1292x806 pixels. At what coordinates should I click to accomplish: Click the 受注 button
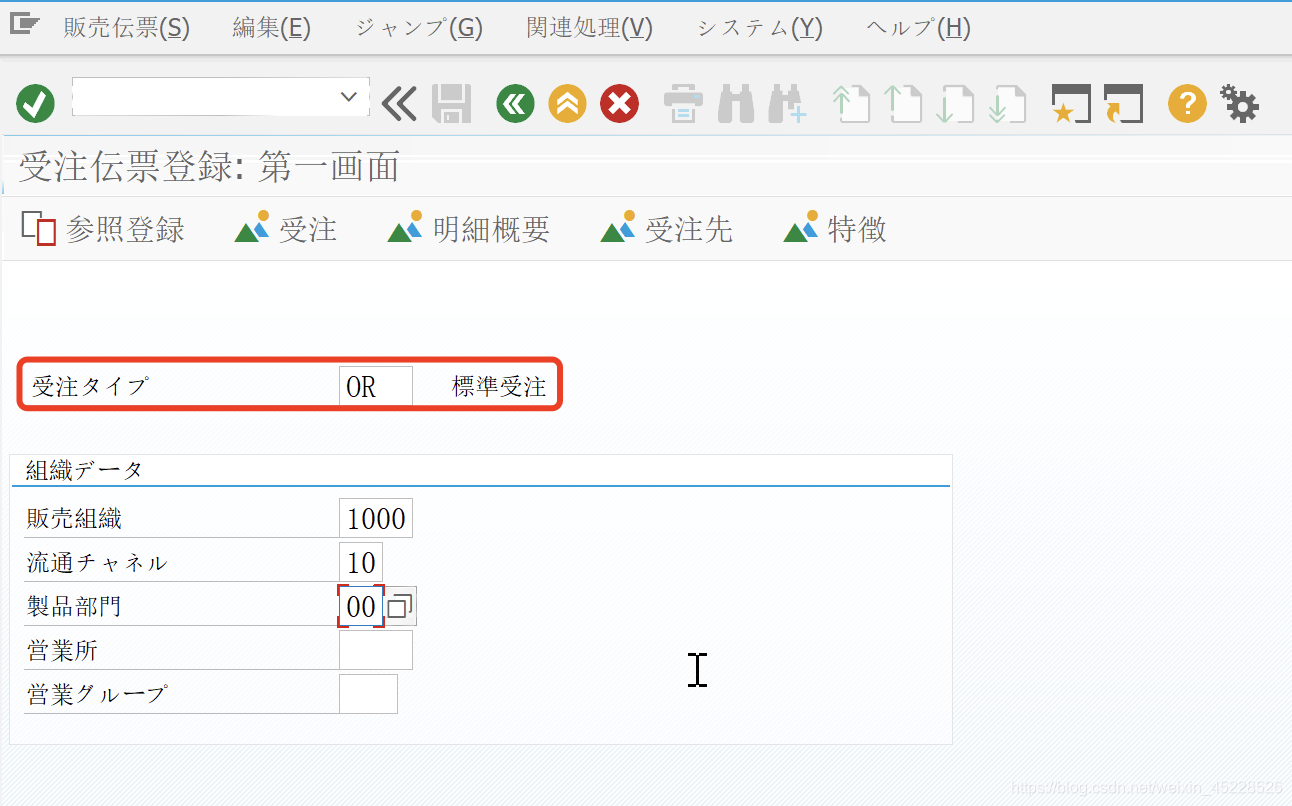[x=286, y=228]
